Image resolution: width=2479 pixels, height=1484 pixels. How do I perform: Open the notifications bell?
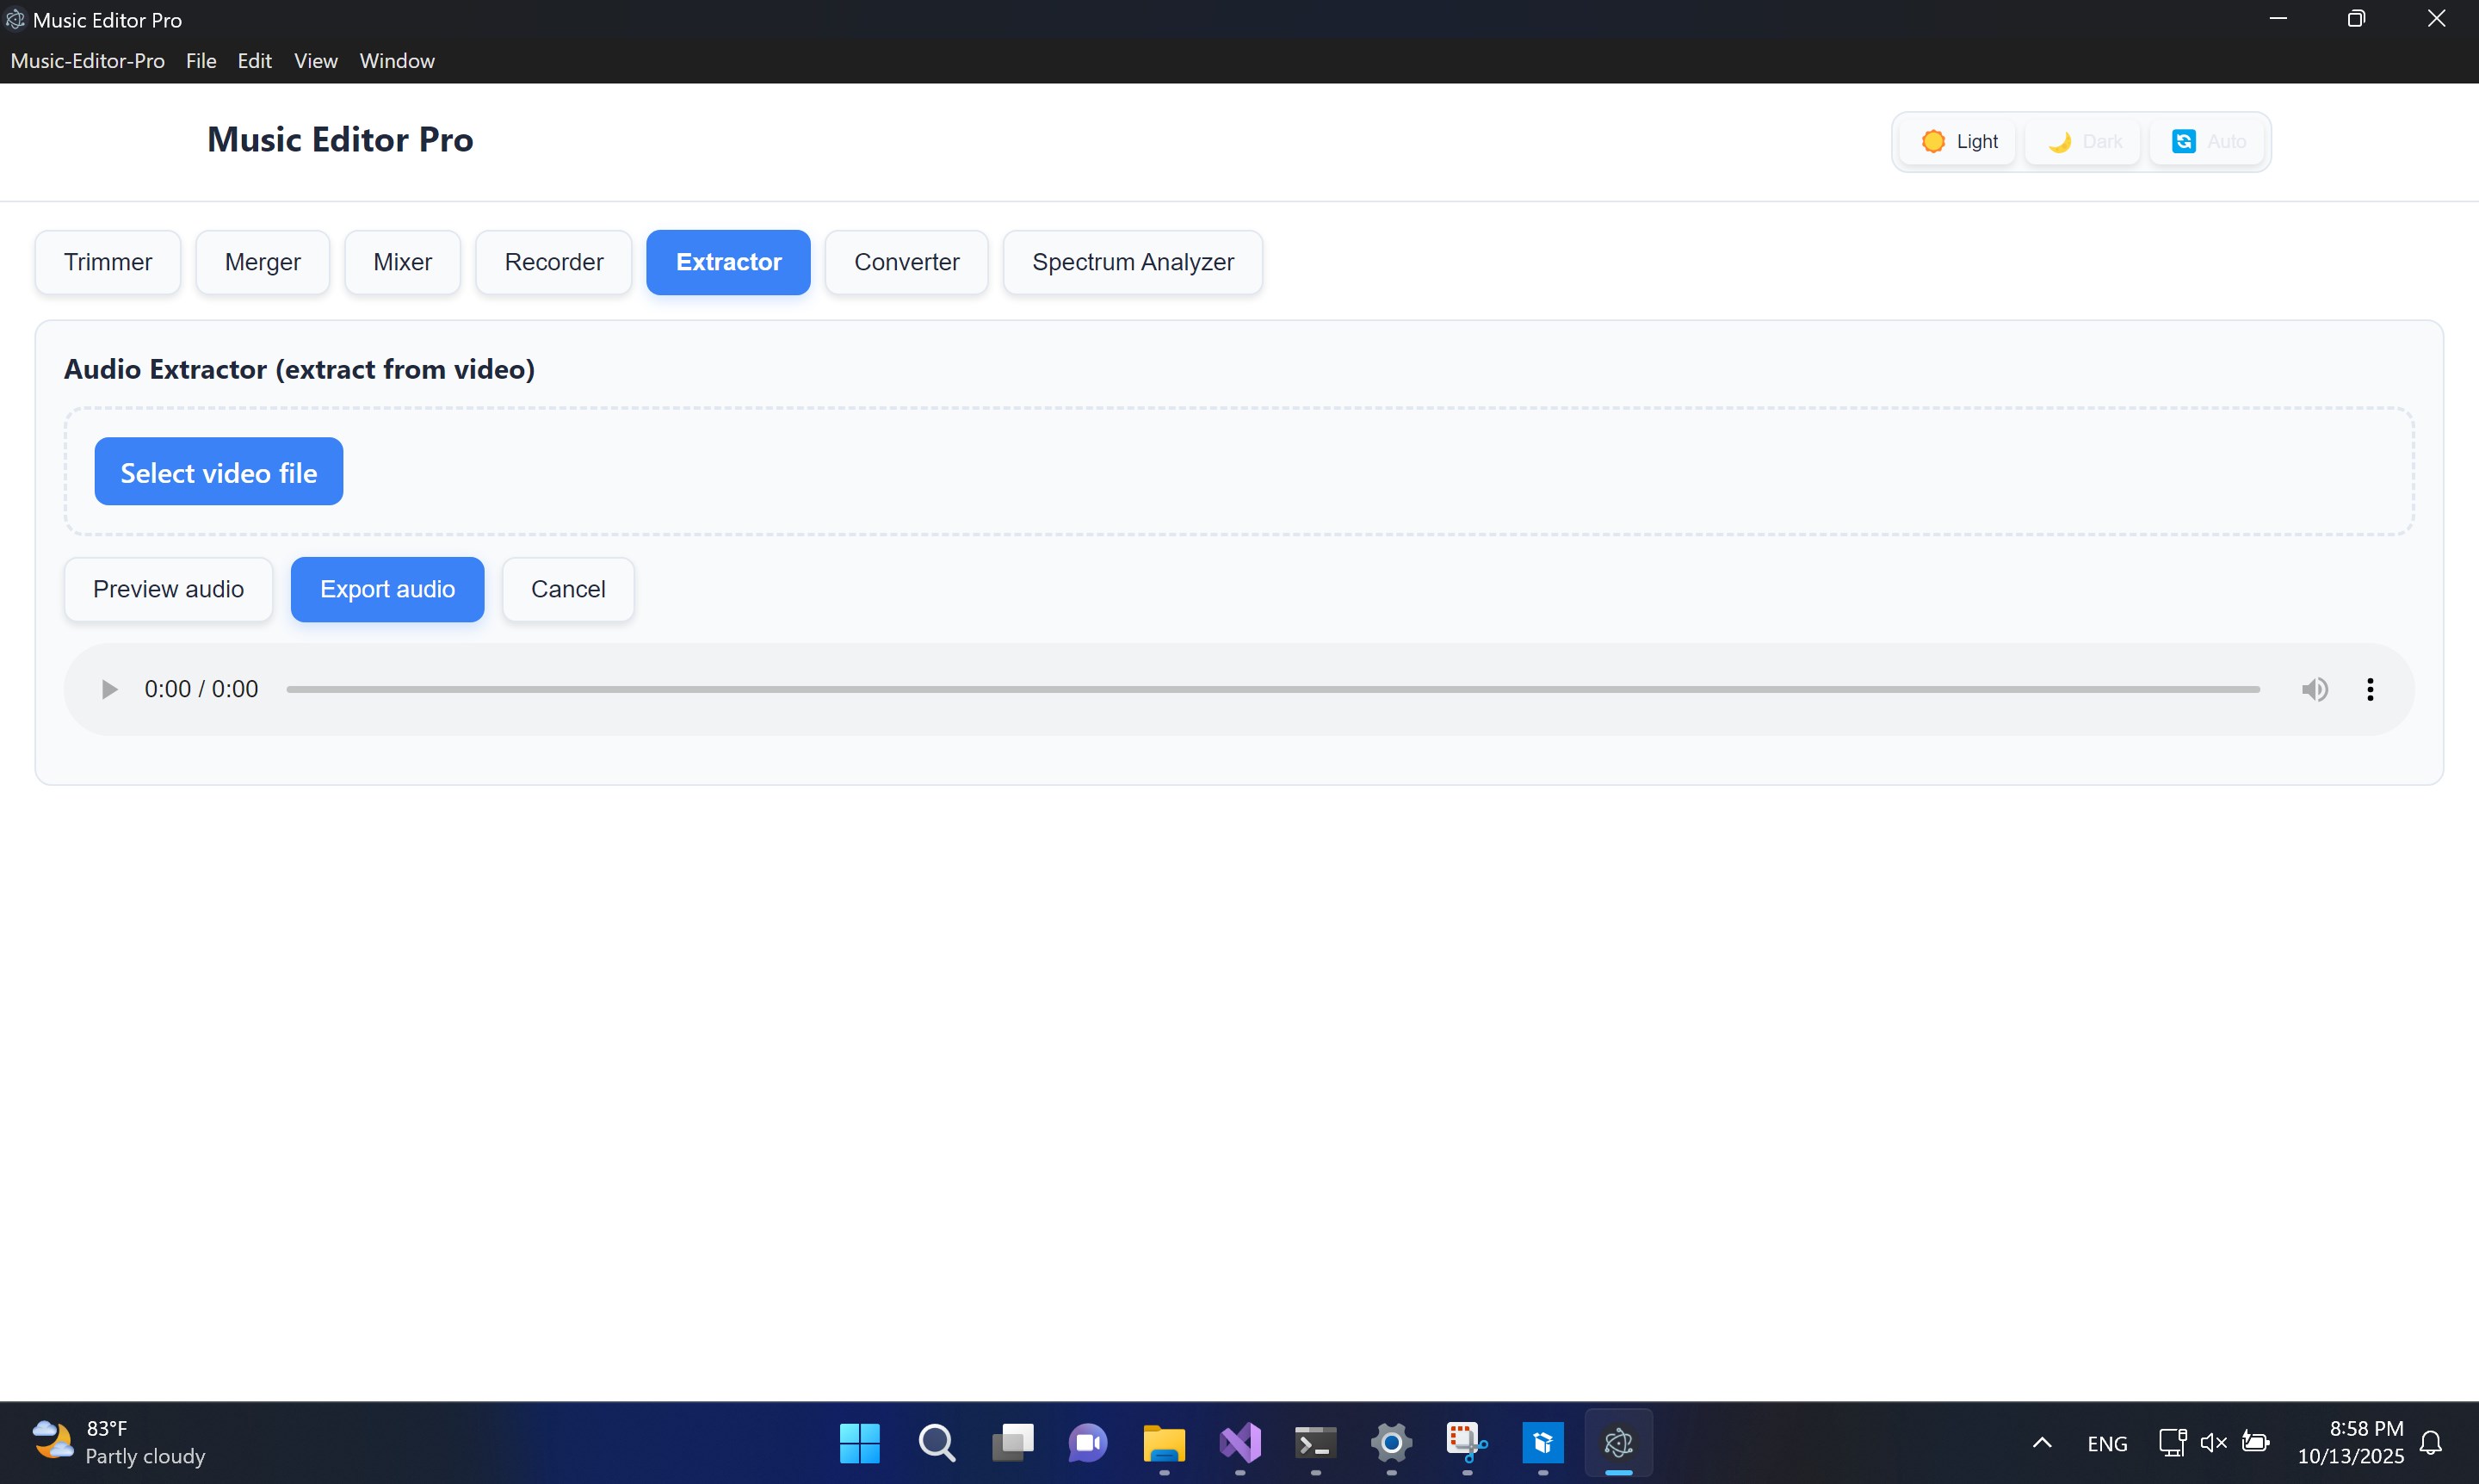2431,1442
